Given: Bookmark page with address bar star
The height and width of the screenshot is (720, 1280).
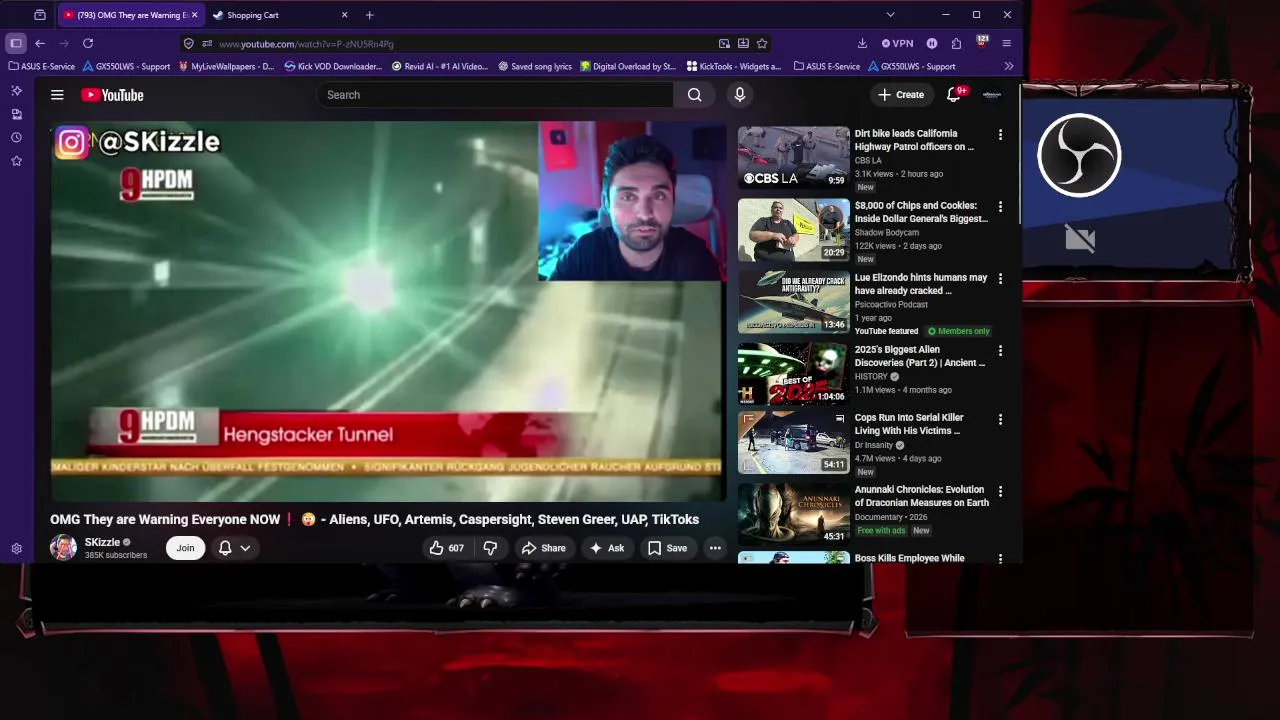Looking at the screenshot, I should (762, 43).
